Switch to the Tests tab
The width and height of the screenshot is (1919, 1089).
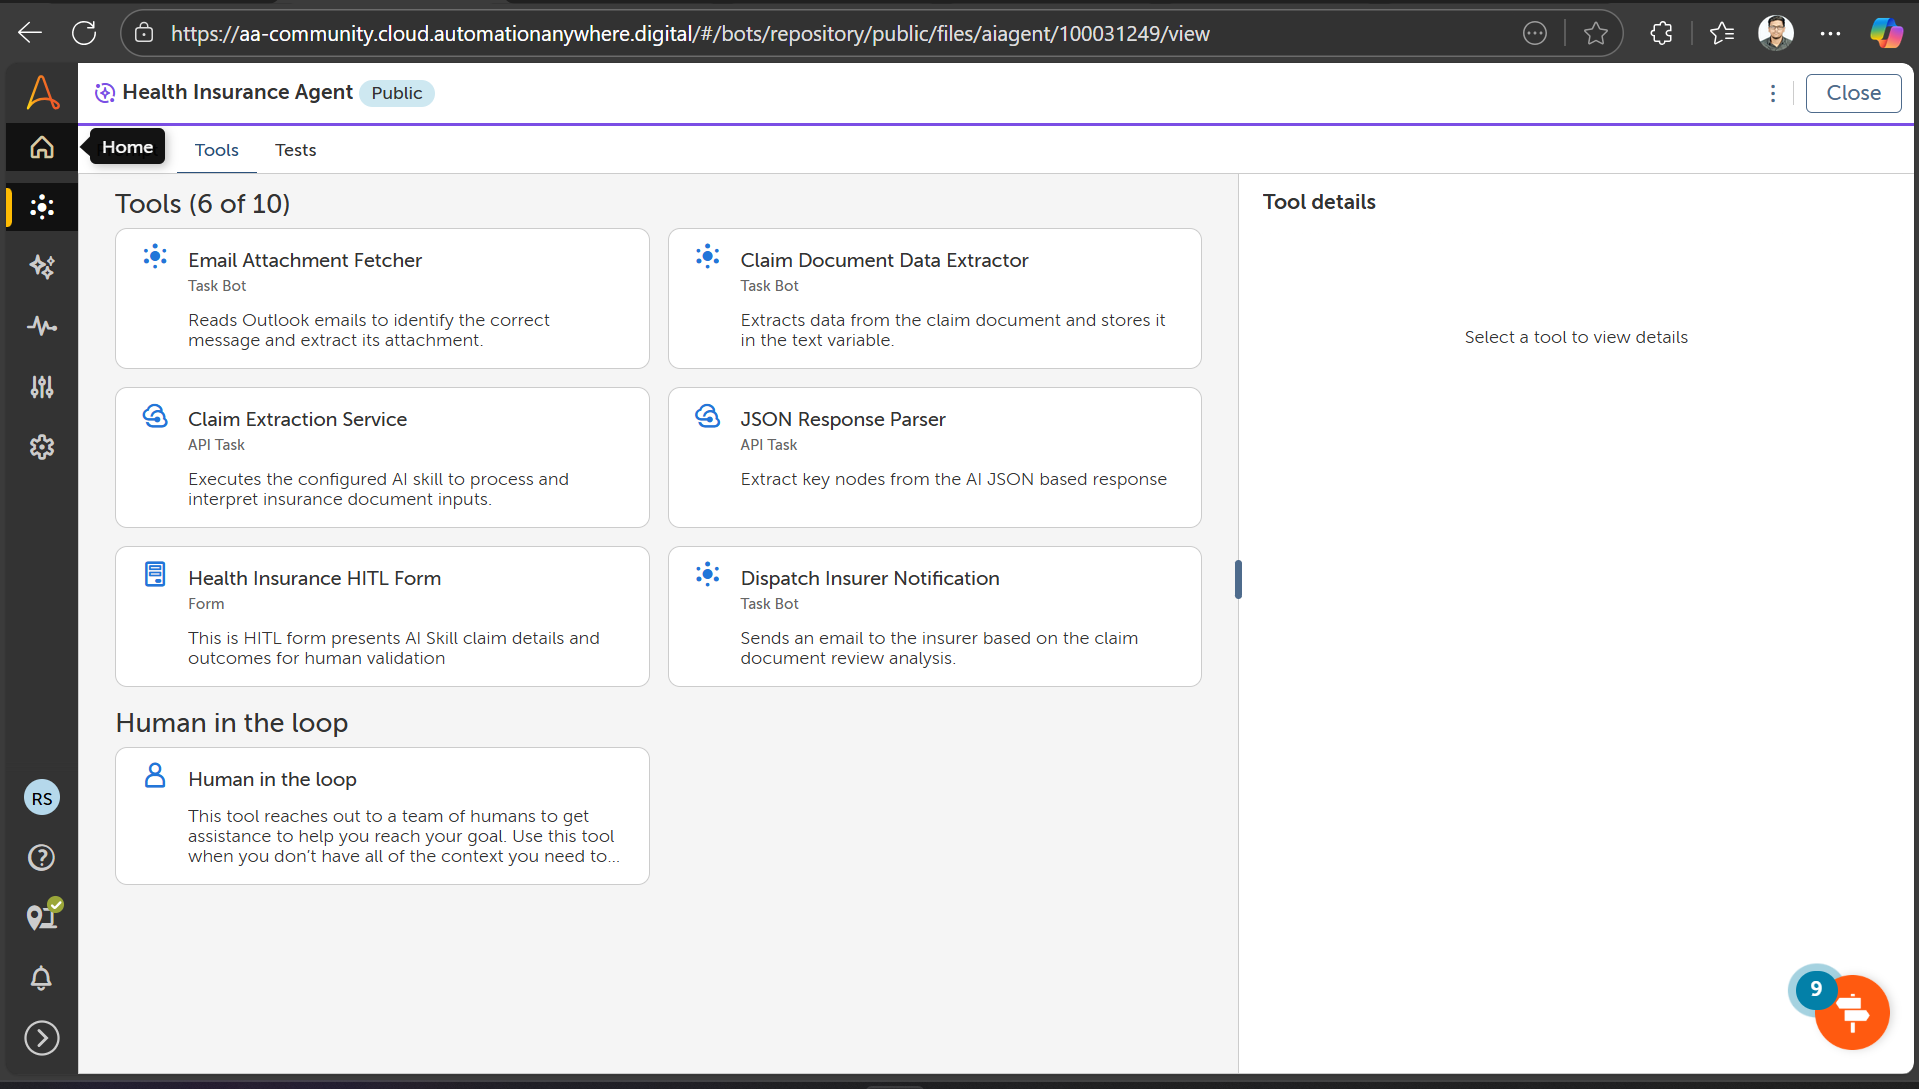tap(295, 150)
